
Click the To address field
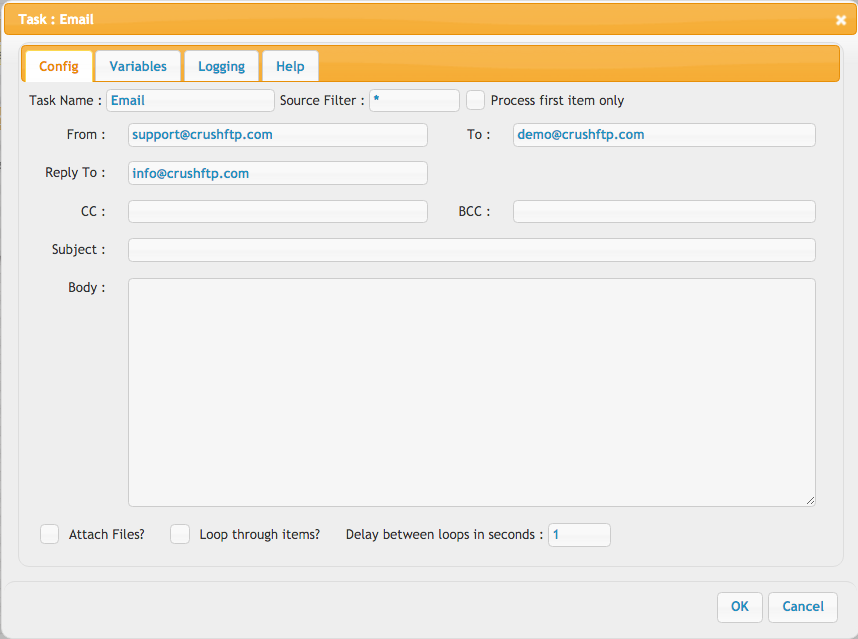click(x=664, y=135)
